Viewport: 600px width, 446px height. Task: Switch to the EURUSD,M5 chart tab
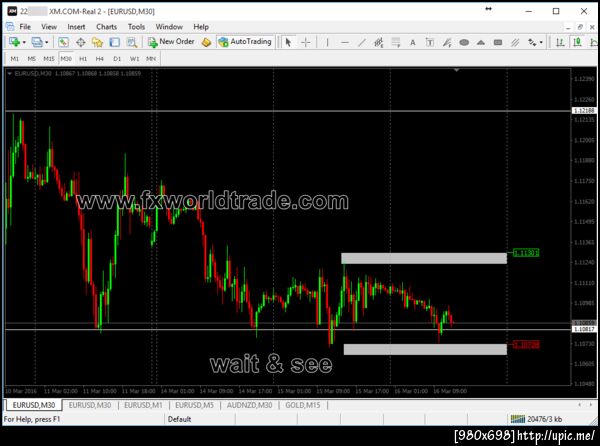point(194,405)
